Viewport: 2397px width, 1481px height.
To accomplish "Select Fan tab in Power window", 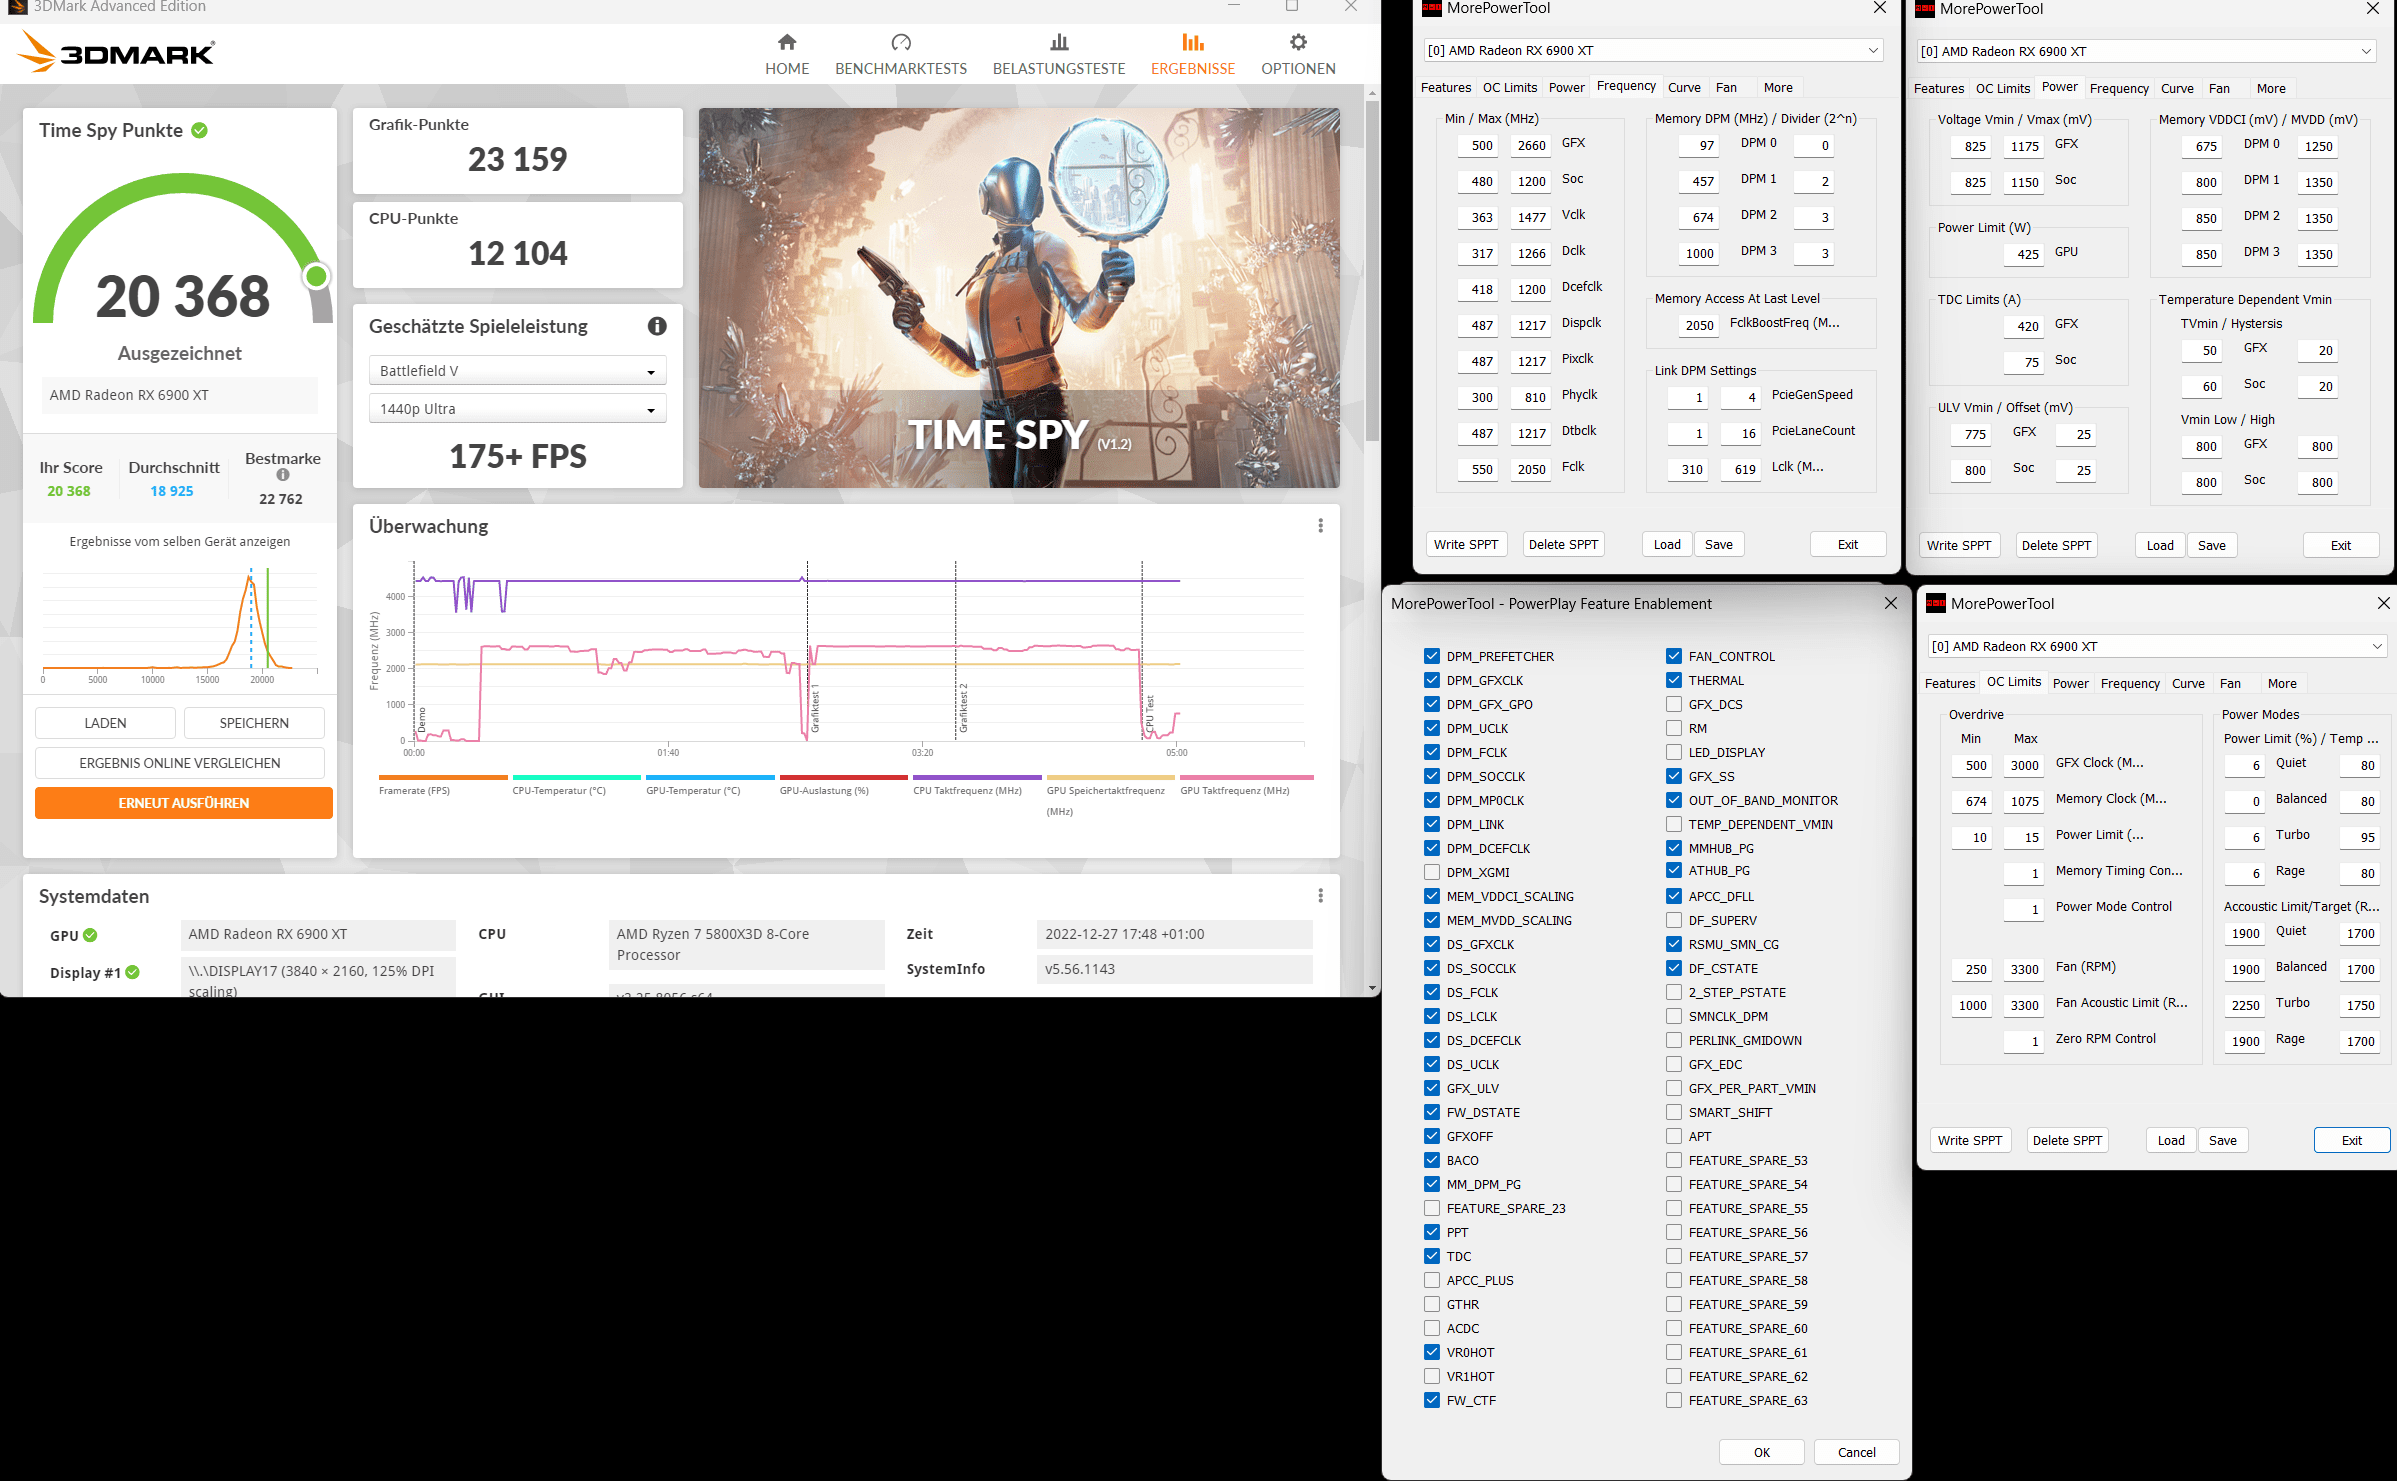I will click(2219, 88).
